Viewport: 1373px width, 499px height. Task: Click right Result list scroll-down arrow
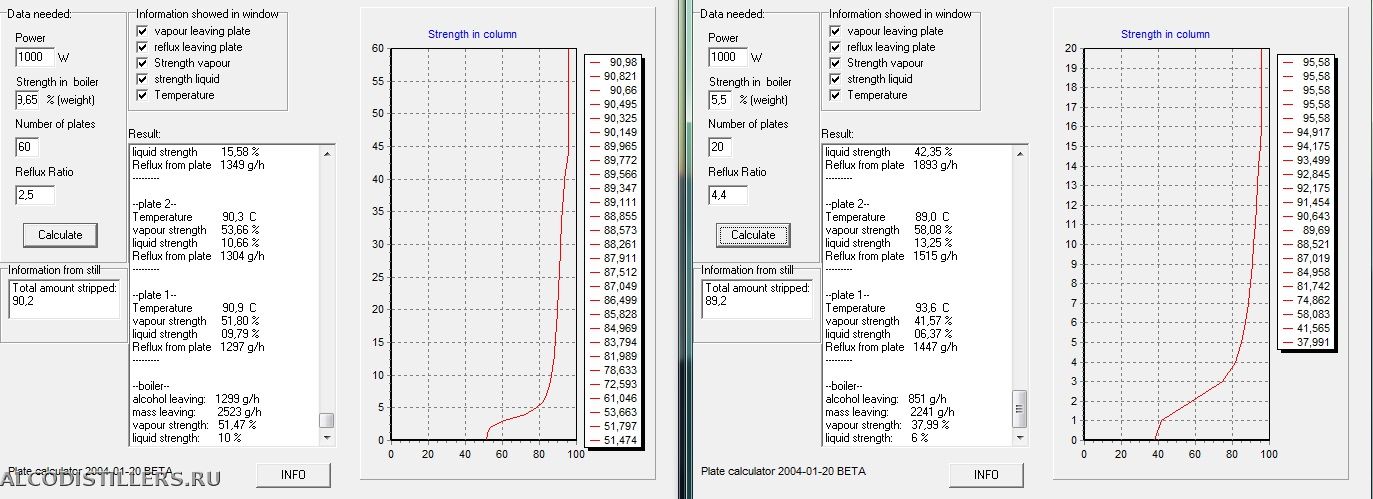1019,437
